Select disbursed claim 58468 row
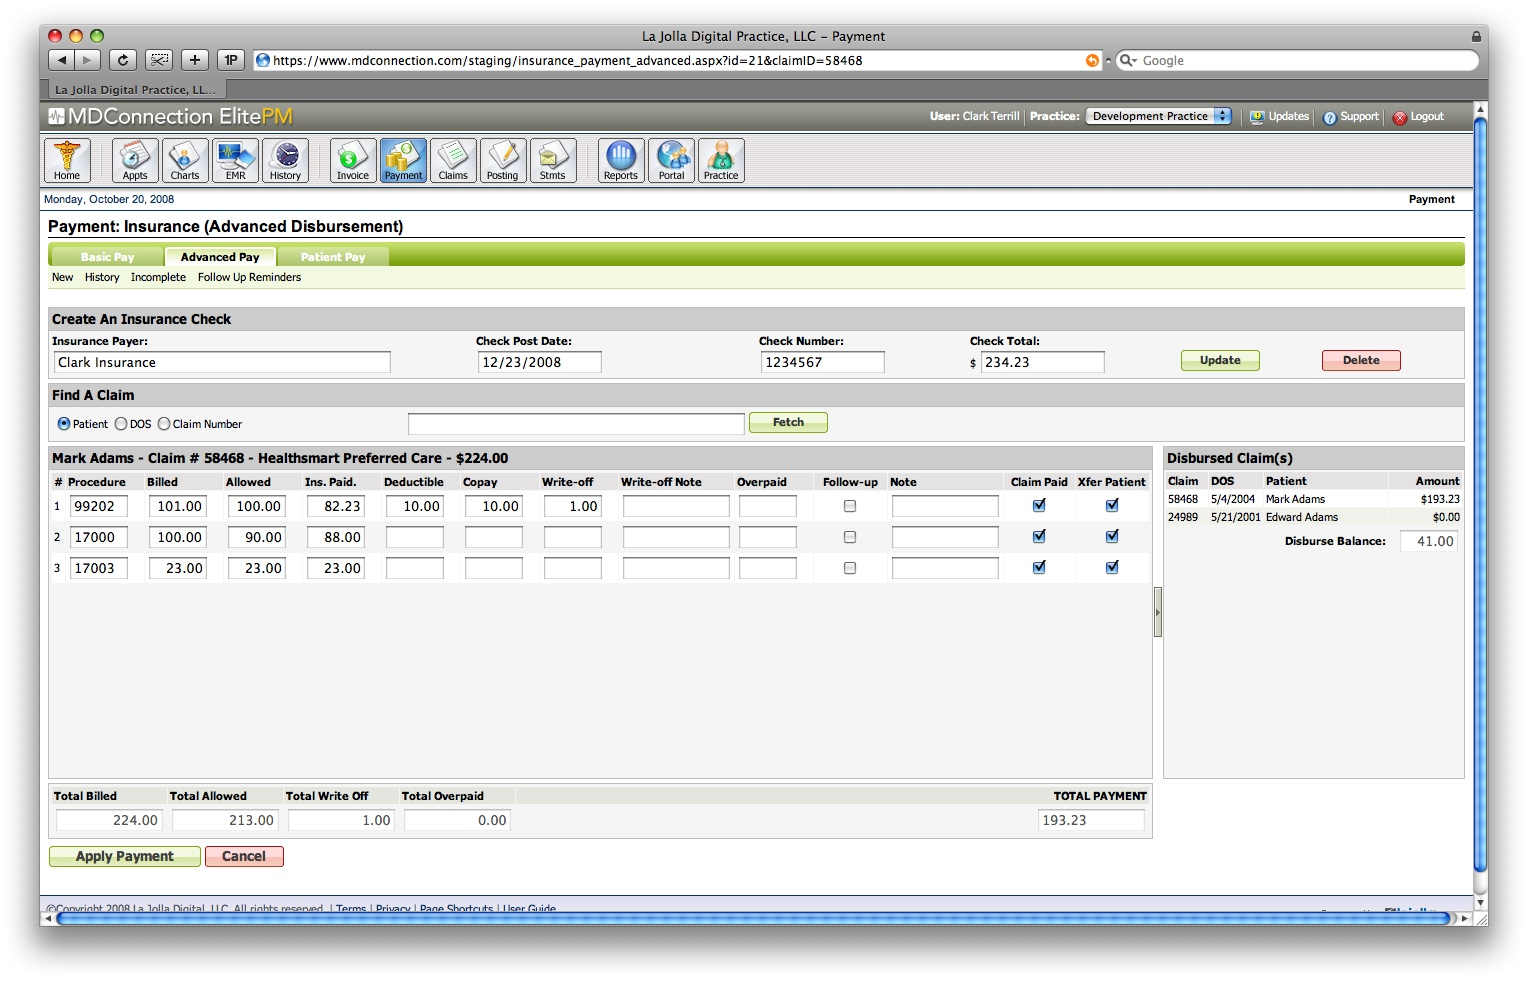The width and height of the screenshot is (1528, 981). tap(1314, 499)
